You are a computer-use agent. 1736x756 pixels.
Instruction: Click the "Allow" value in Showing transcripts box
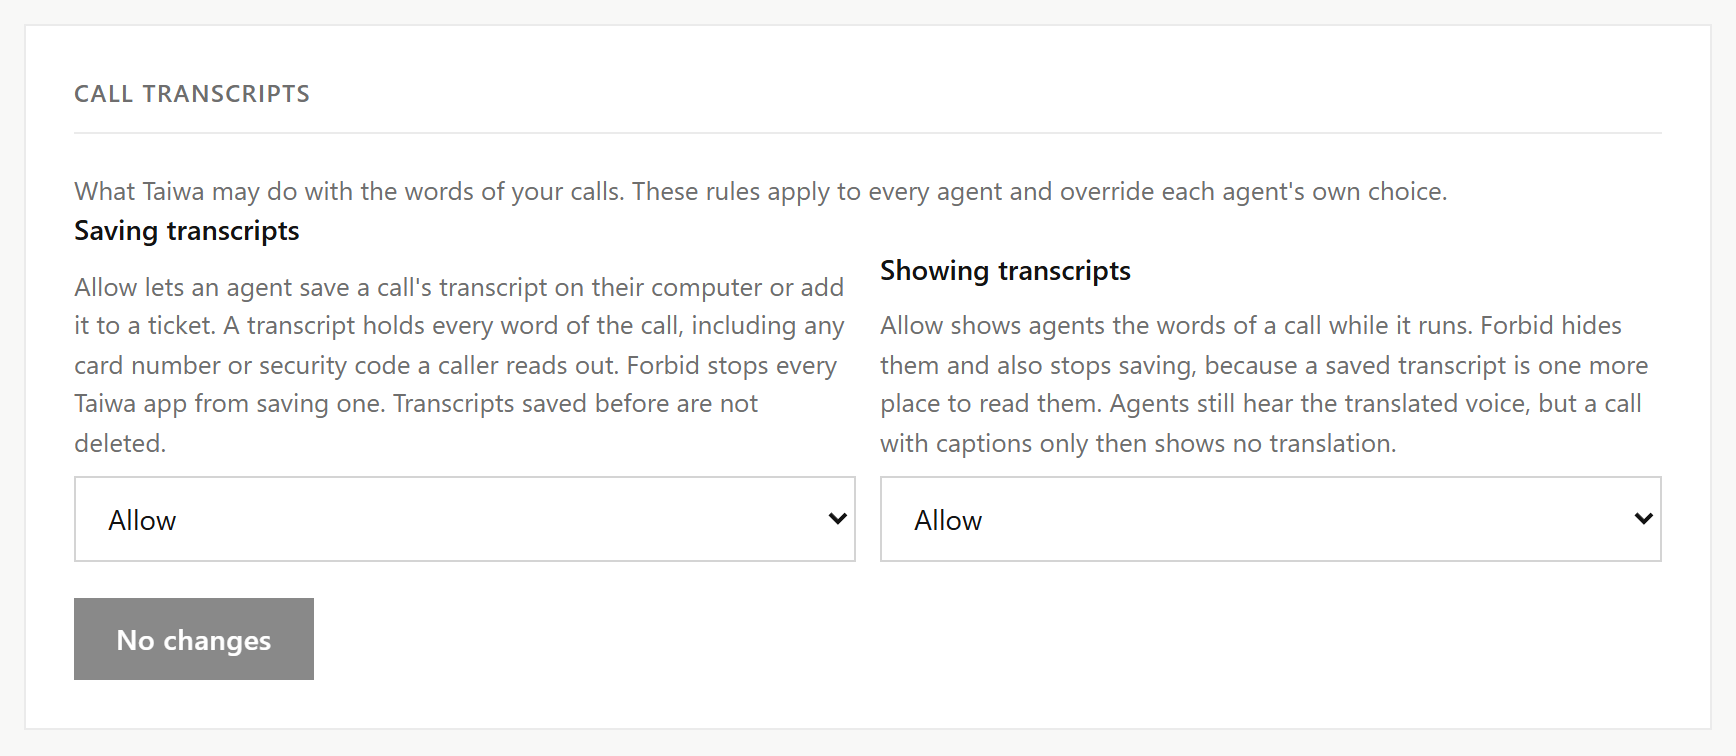pos(948,520)
